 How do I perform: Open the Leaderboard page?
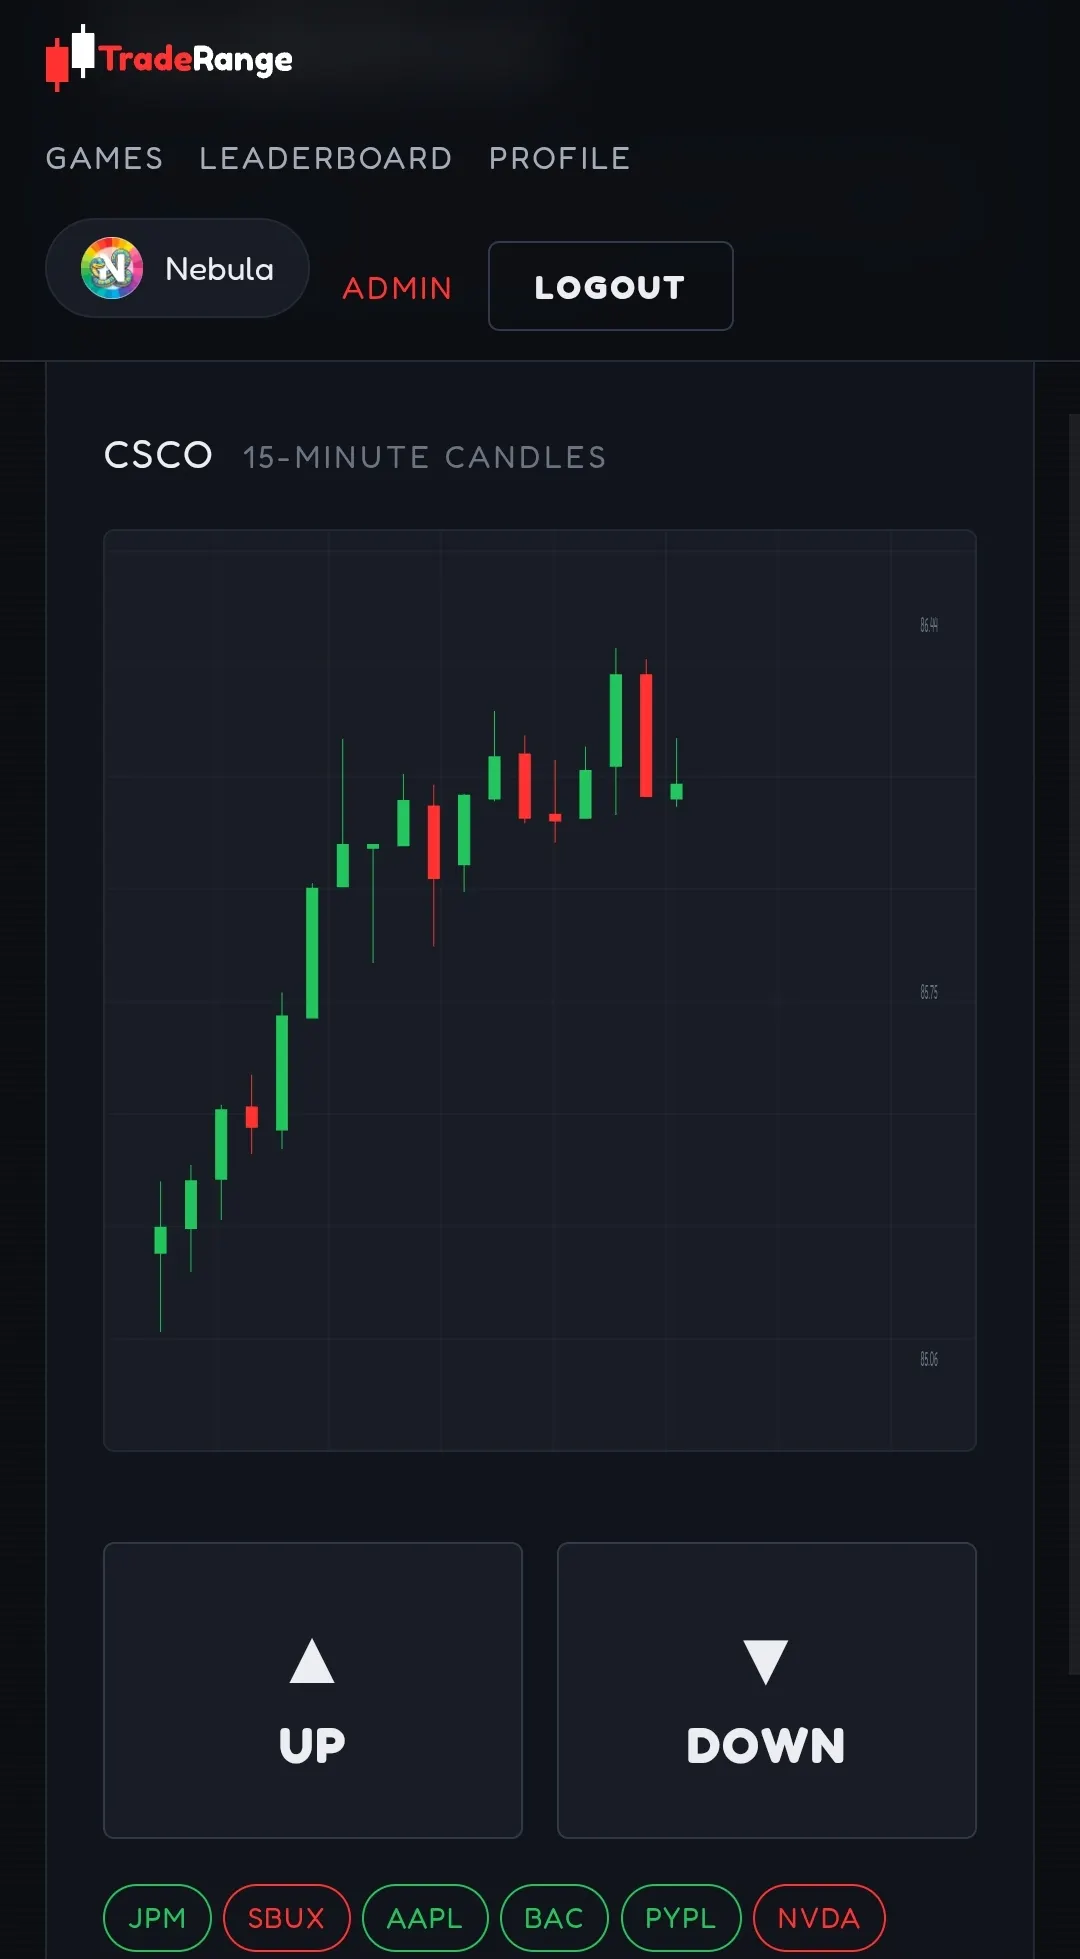pos(326,158)
